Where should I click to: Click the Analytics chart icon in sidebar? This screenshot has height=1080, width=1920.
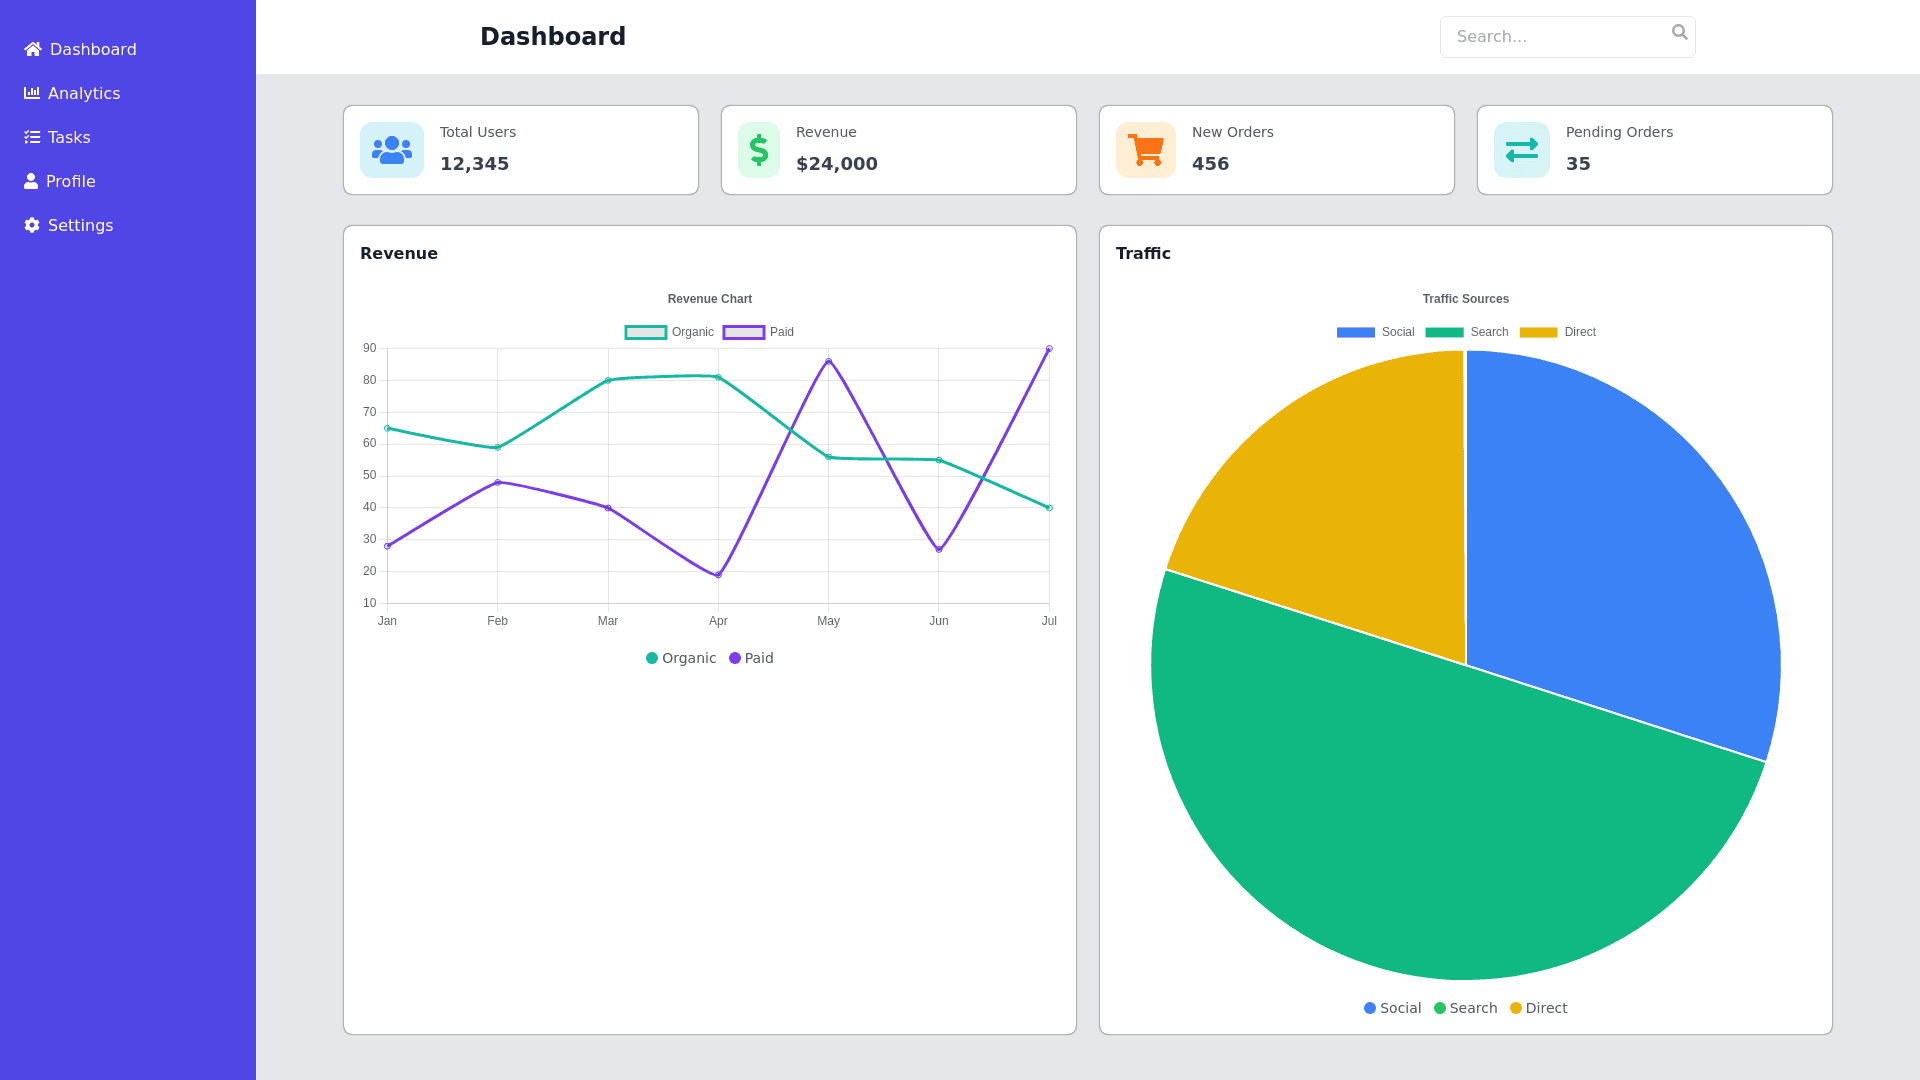point(32,93)
